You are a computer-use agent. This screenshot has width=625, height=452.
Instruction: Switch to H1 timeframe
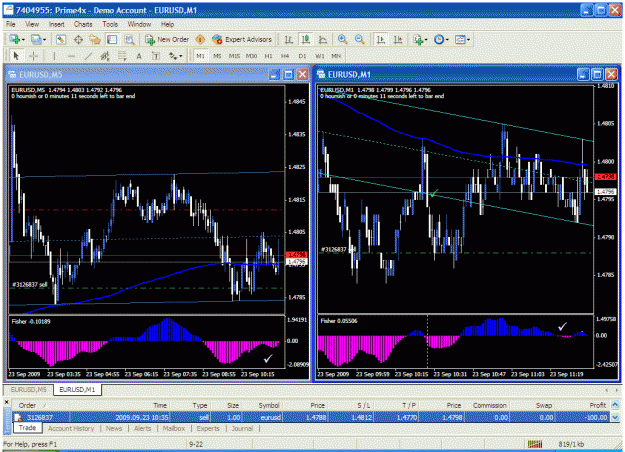click(x=268, y=56)
